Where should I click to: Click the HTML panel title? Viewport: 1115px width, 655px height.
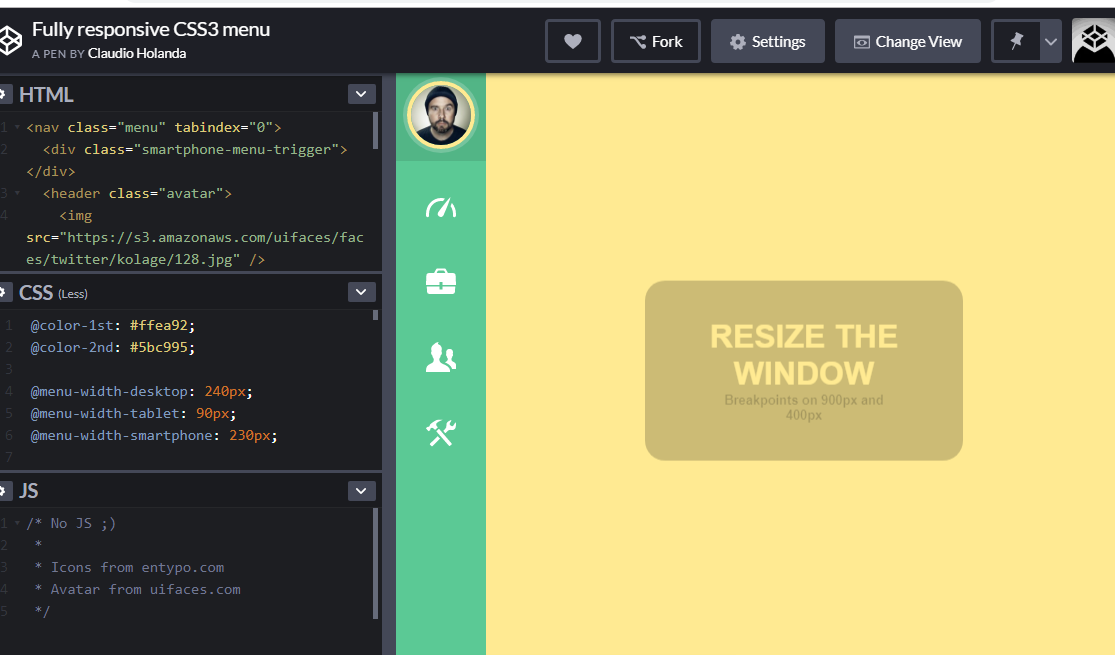pyautogui.click(x=46, y=95)
